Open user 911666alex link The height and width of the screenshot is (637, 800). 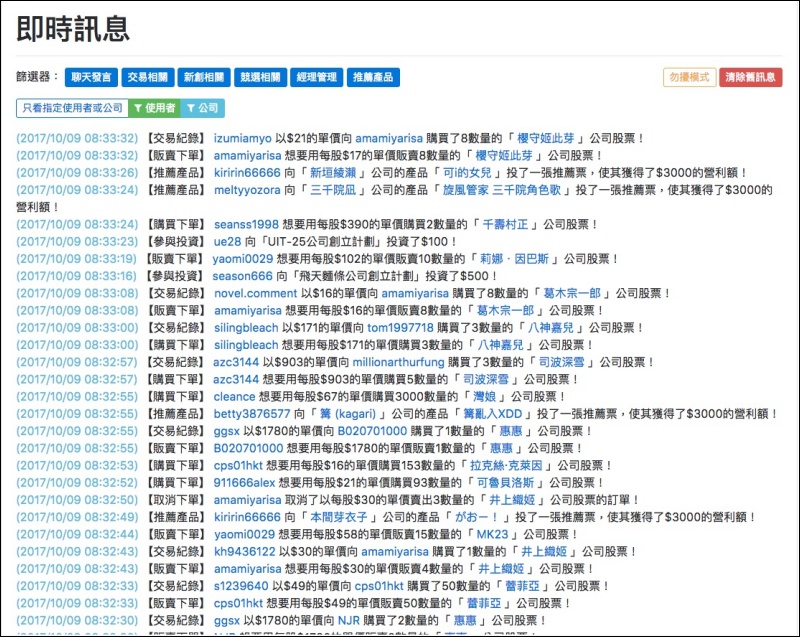pyautogui.click(x=244, y=483)
